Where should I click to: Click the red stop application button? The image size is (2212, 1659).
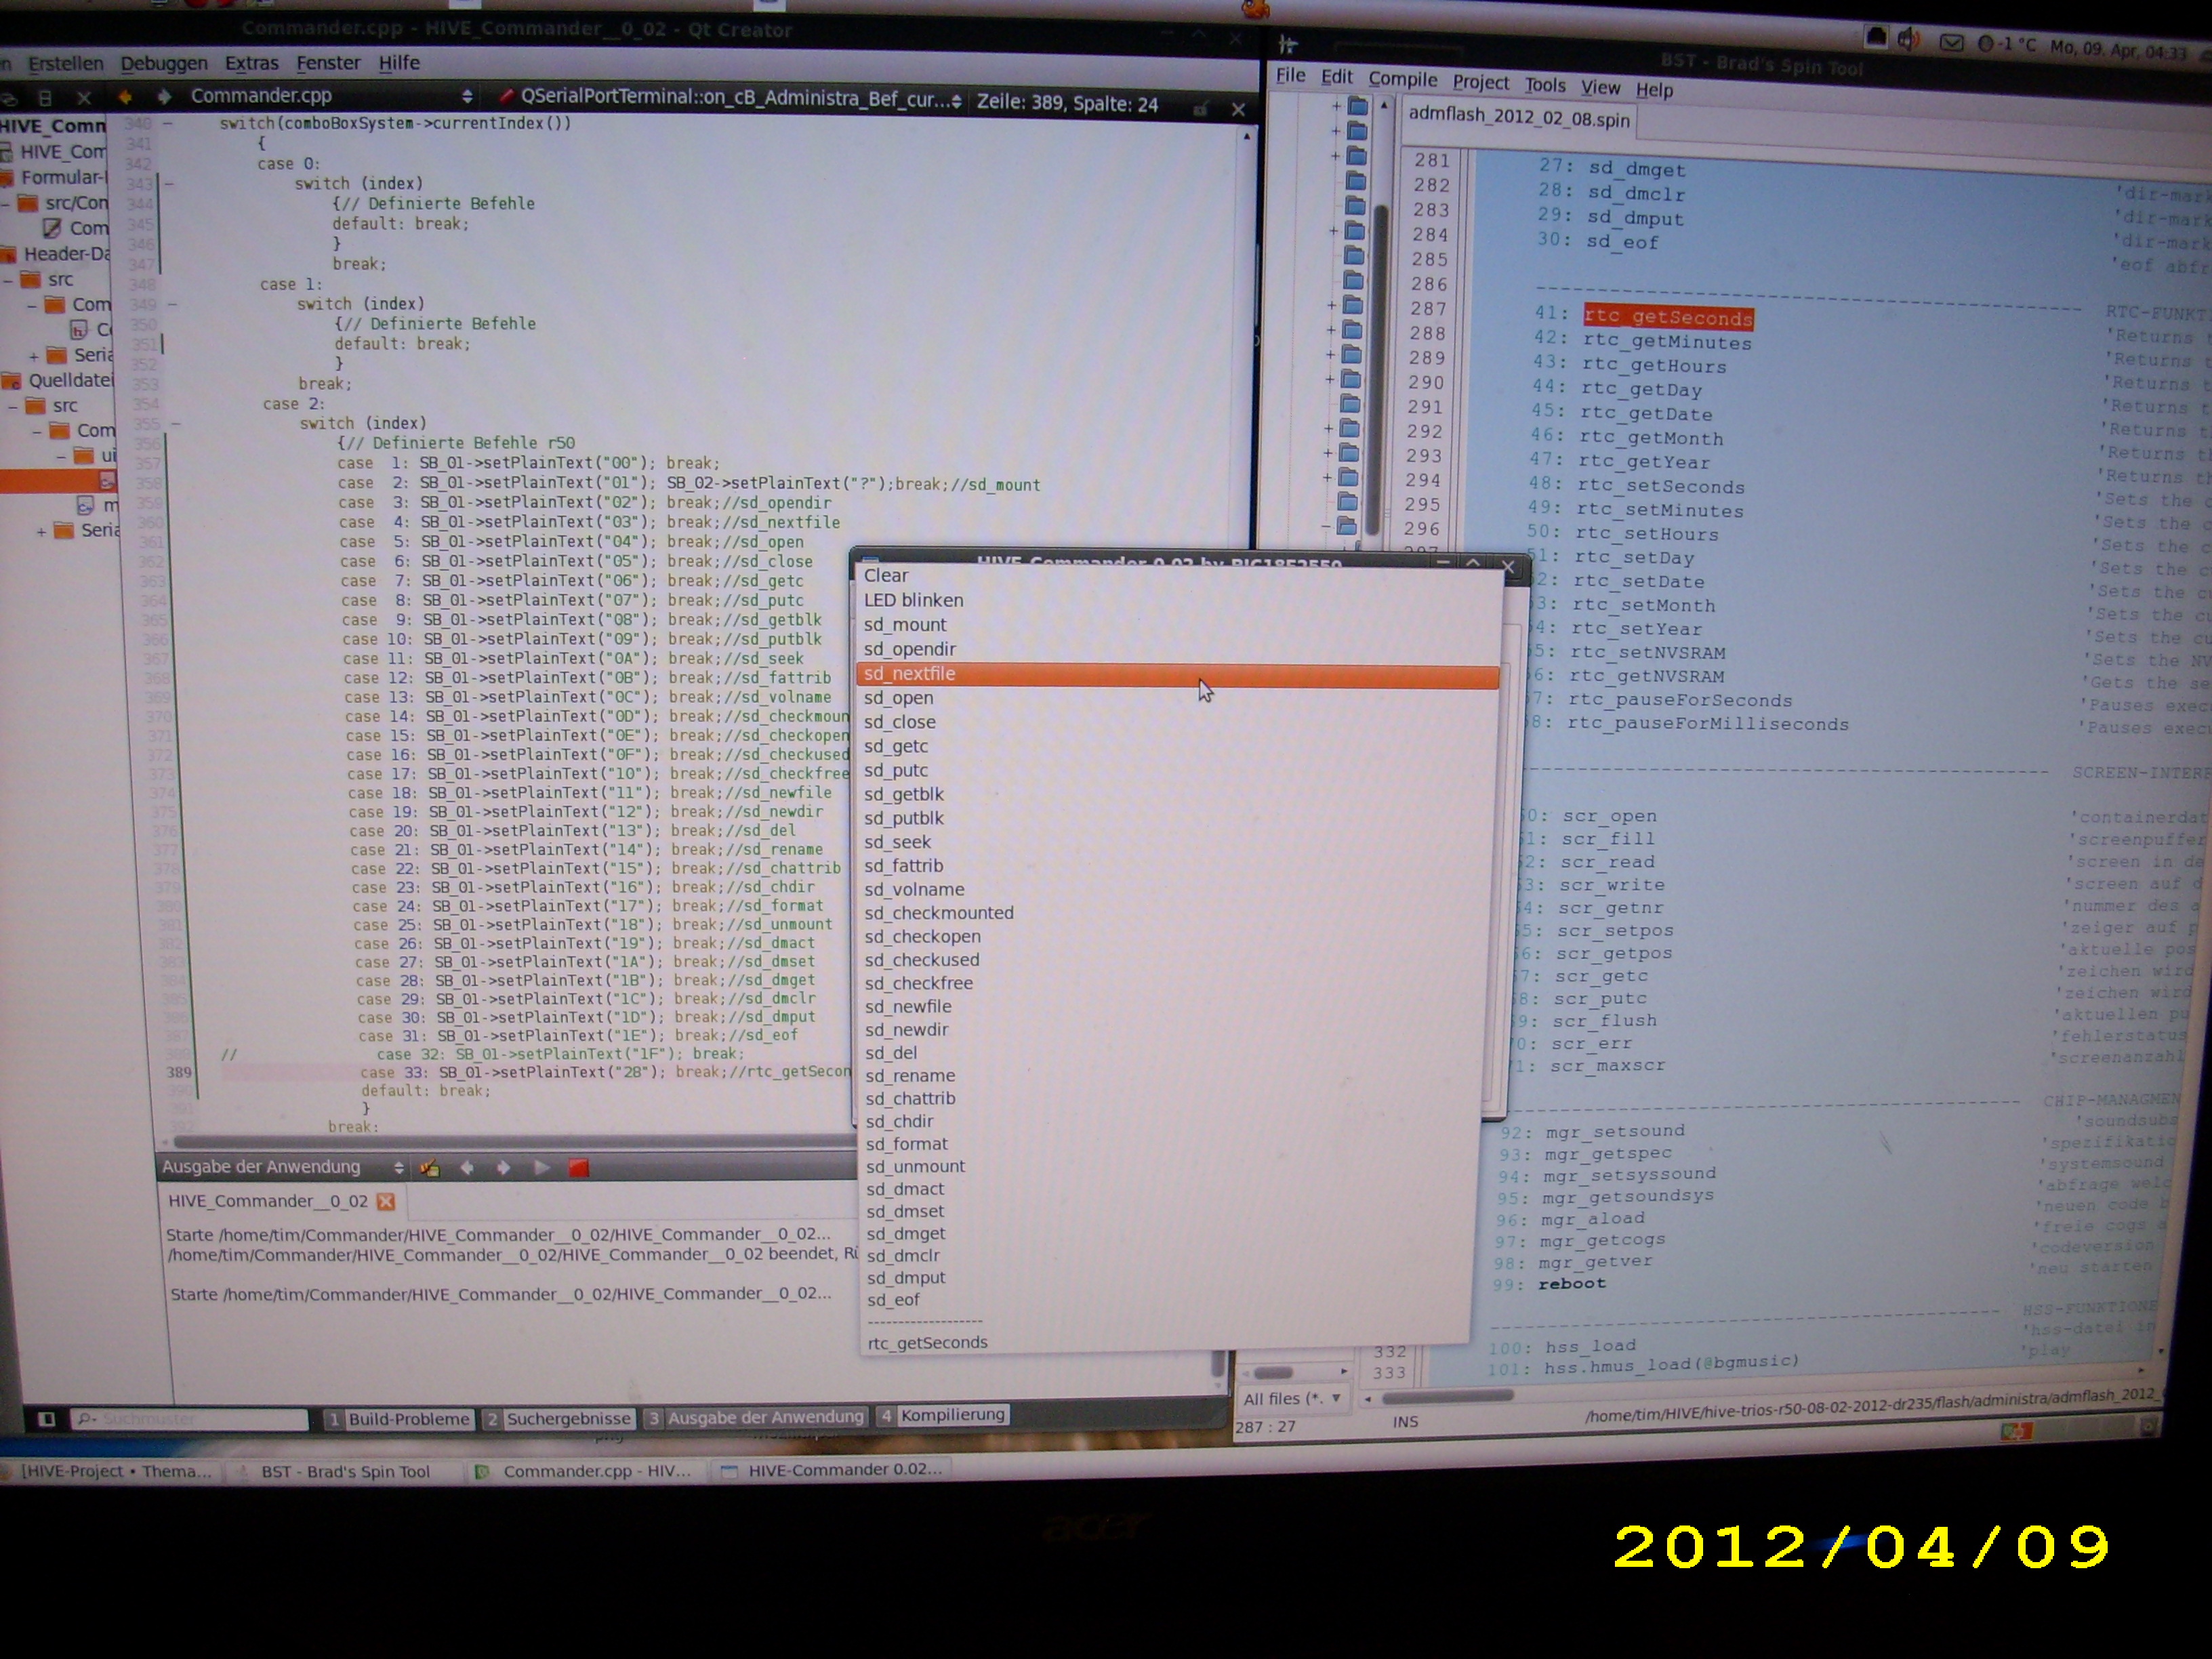(578, 1168)
